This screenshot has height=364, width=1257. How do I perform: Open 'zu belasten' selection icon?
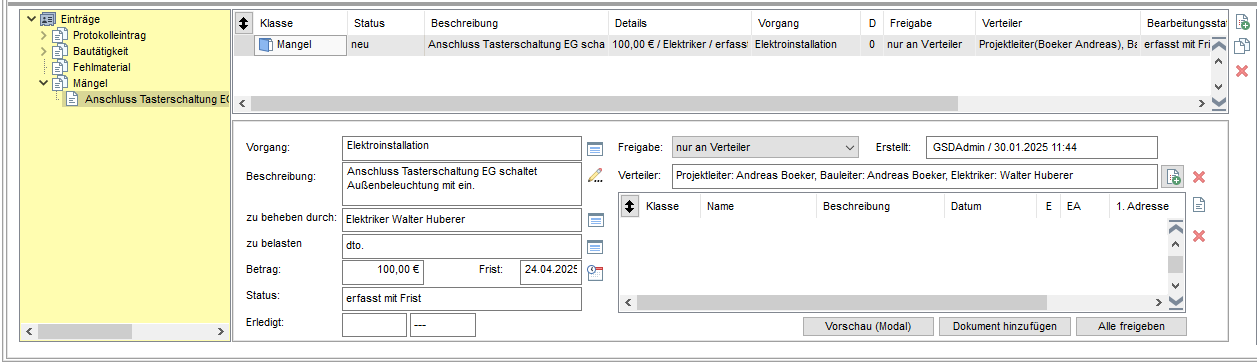[595, 246]
